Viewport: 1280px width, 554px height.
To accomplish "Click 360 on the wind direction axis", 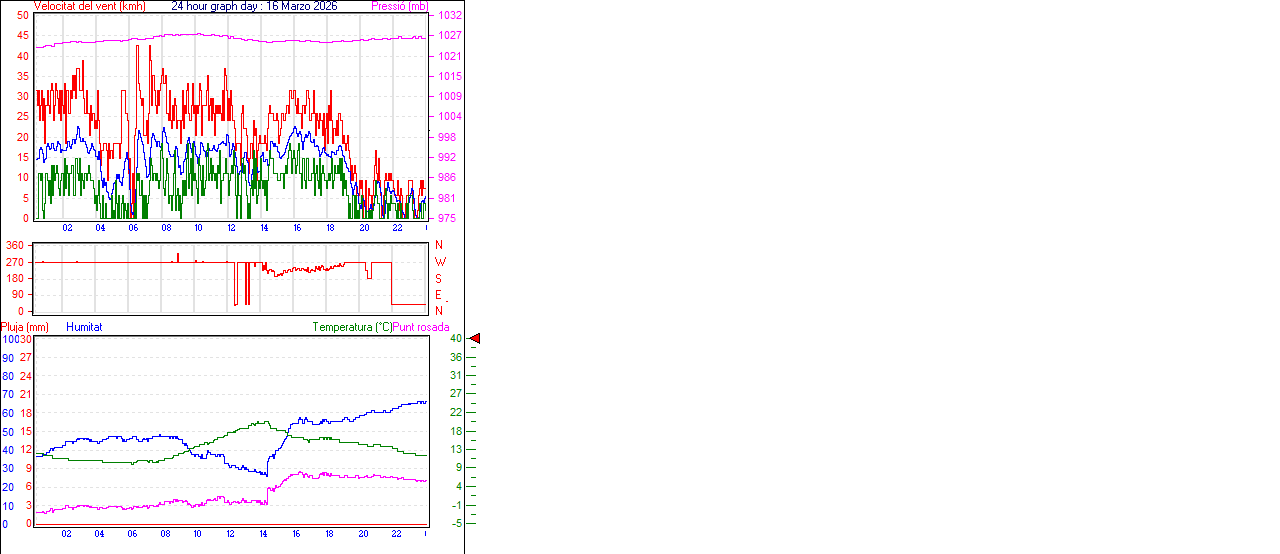I will click(x=15, y=246).
